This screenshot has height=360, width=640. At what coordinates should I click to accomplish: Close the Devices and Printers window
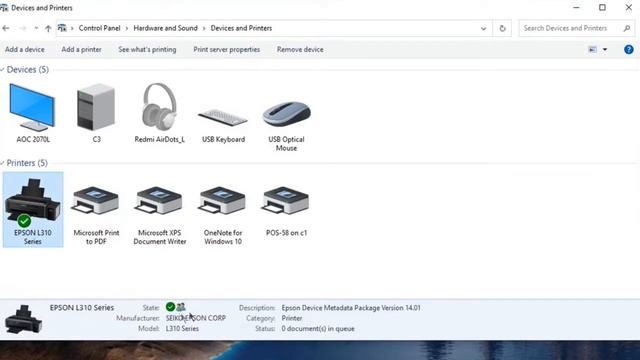(629, 7)
